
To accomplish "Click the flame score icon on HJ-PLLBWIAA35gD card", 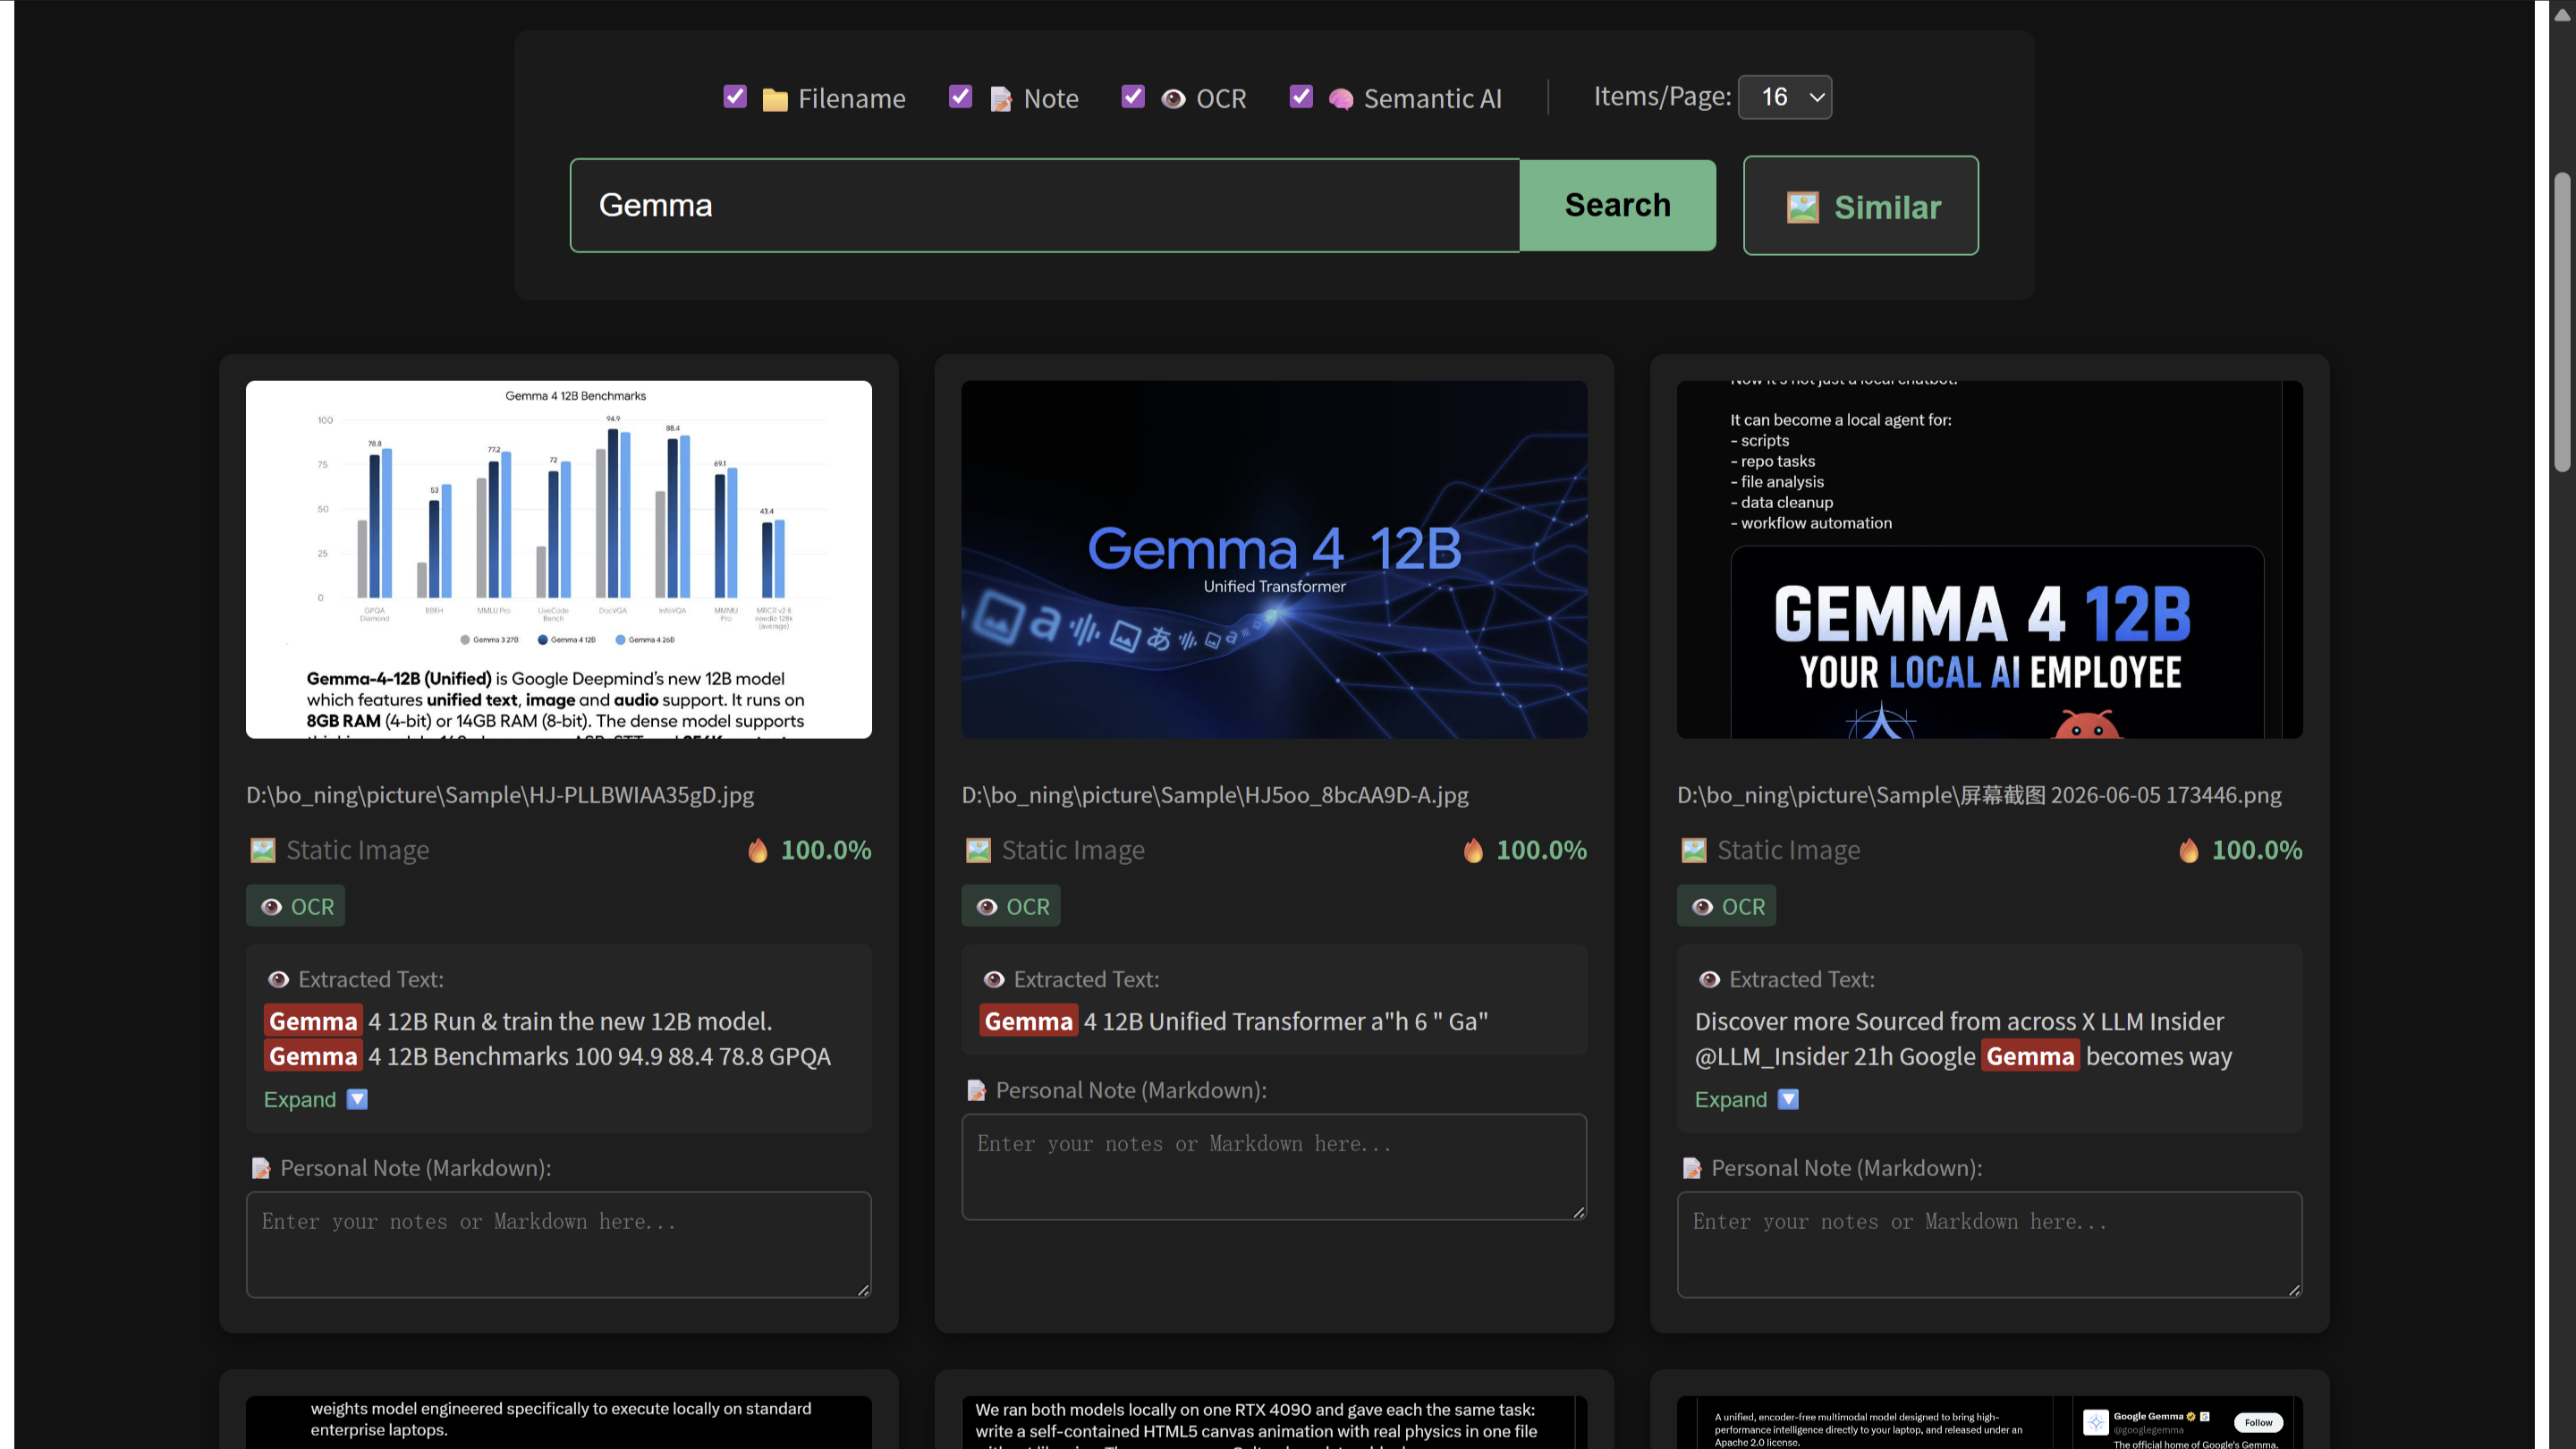I will pos(758,850).
